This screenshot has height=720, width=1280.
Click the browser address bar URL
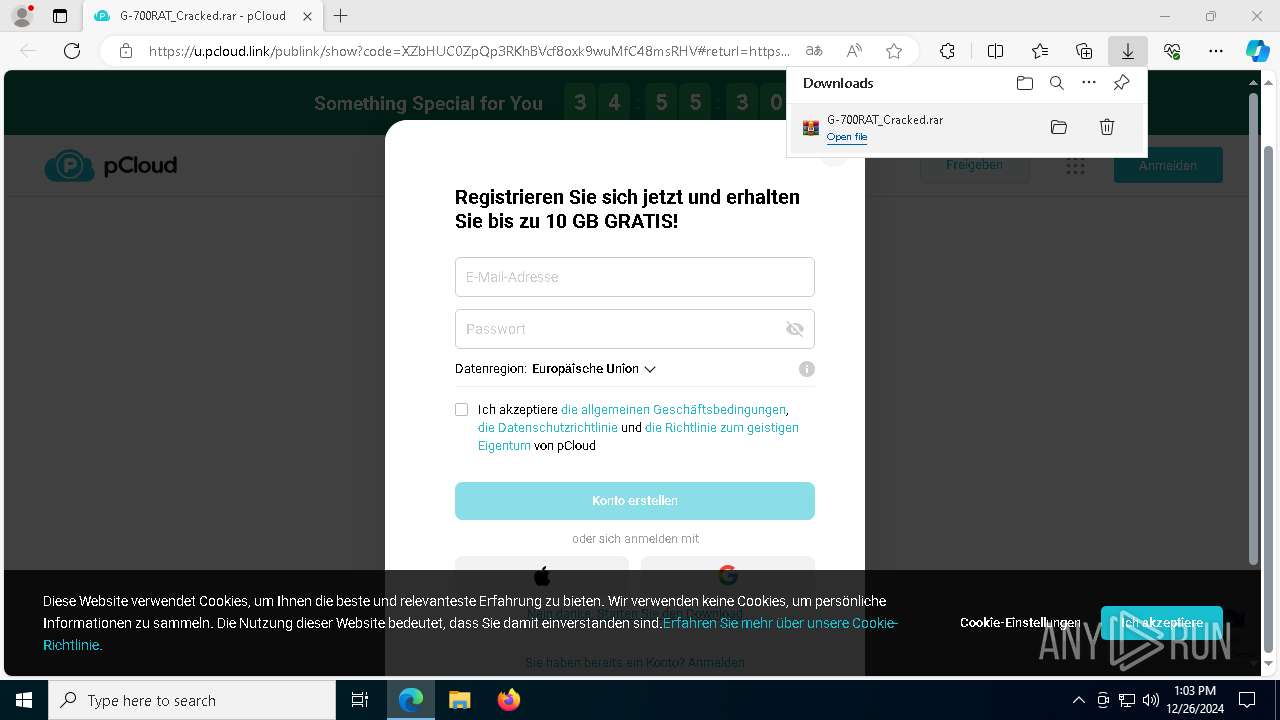pos(470,51)
